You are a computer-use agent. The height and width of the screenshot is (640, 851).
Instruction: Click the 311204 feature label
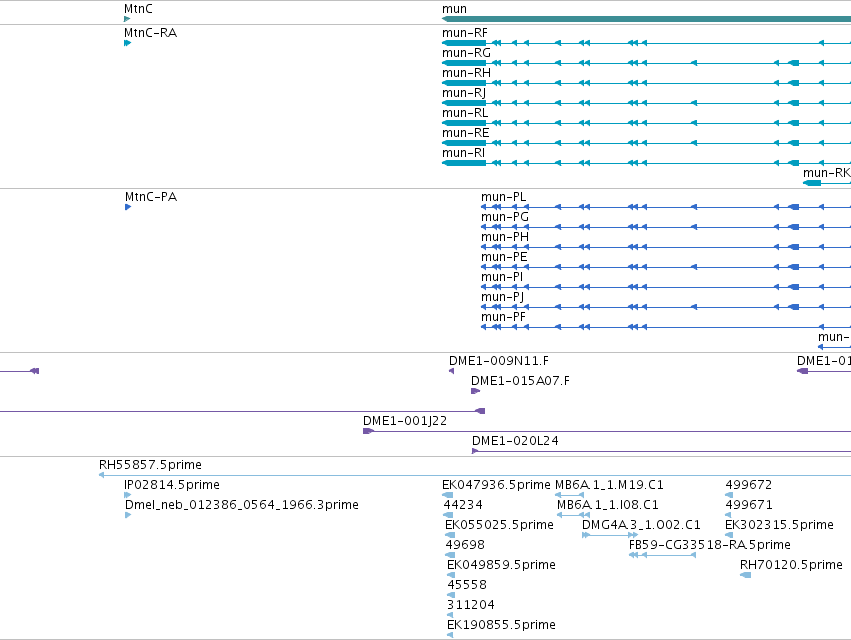click(x=471, y=605)
